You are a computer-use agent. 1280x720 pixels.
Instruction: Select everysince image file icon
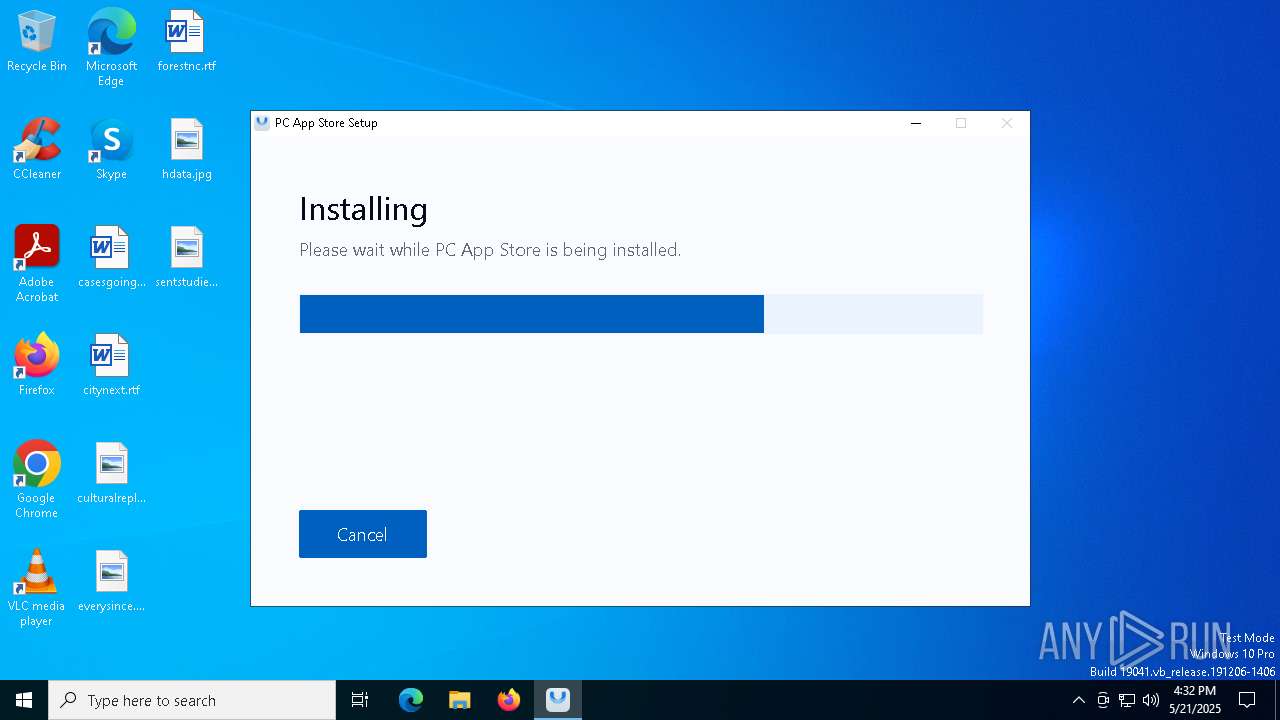pos(111,582)
